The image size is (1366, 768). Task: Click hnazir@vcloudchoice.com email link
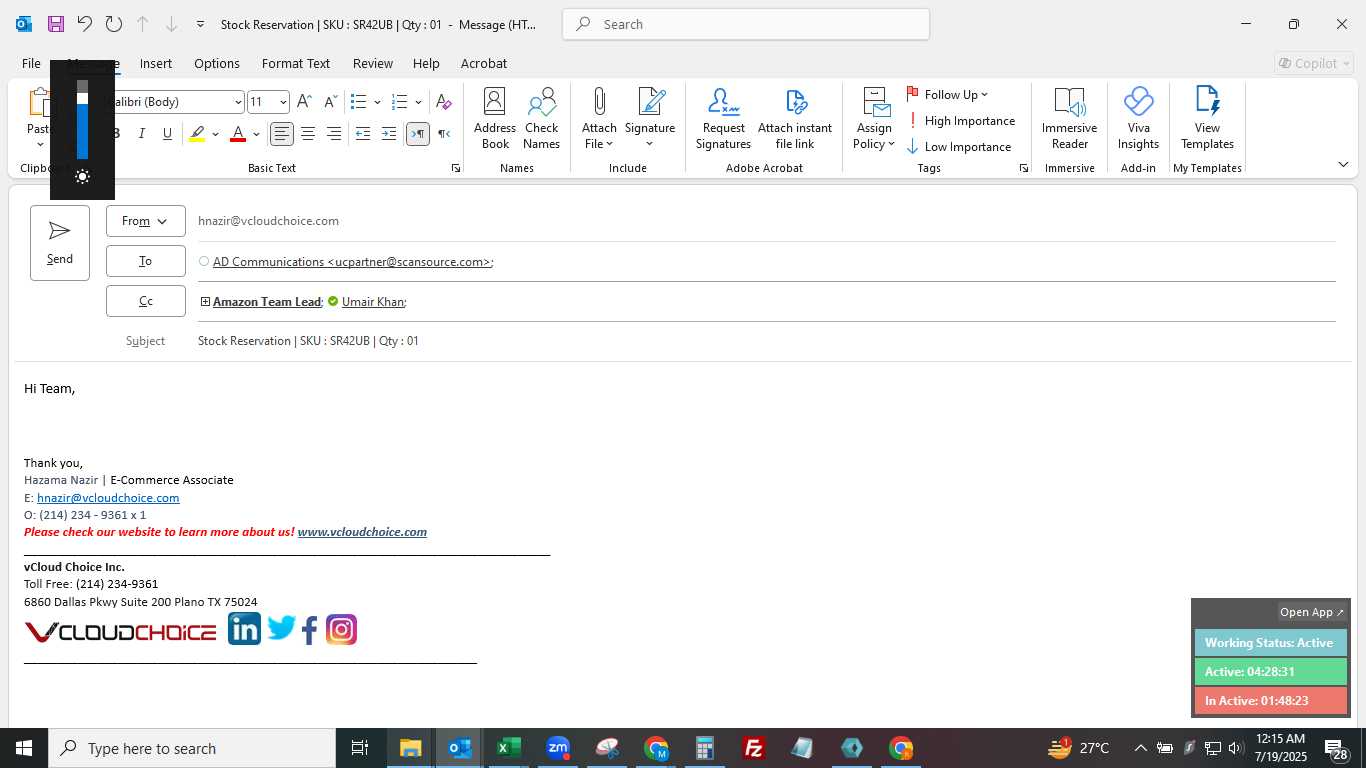(x=108, y=498)
